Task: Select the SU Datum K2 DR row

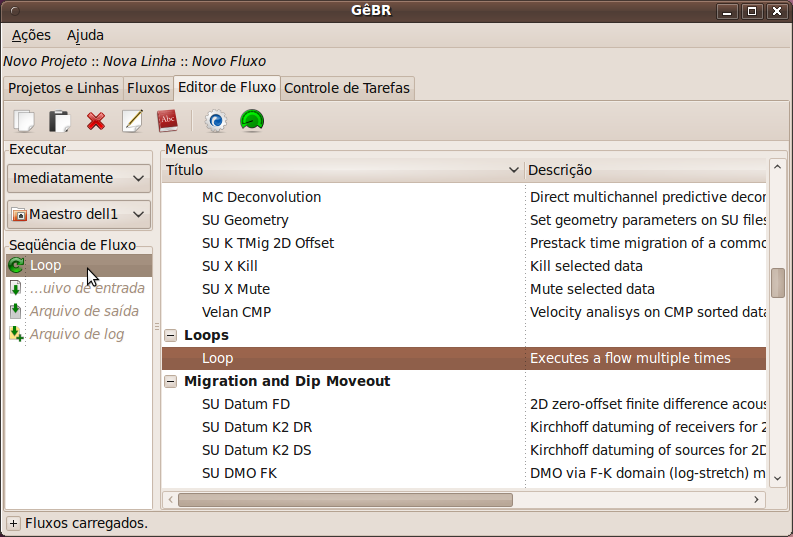Action: point(464,427)
